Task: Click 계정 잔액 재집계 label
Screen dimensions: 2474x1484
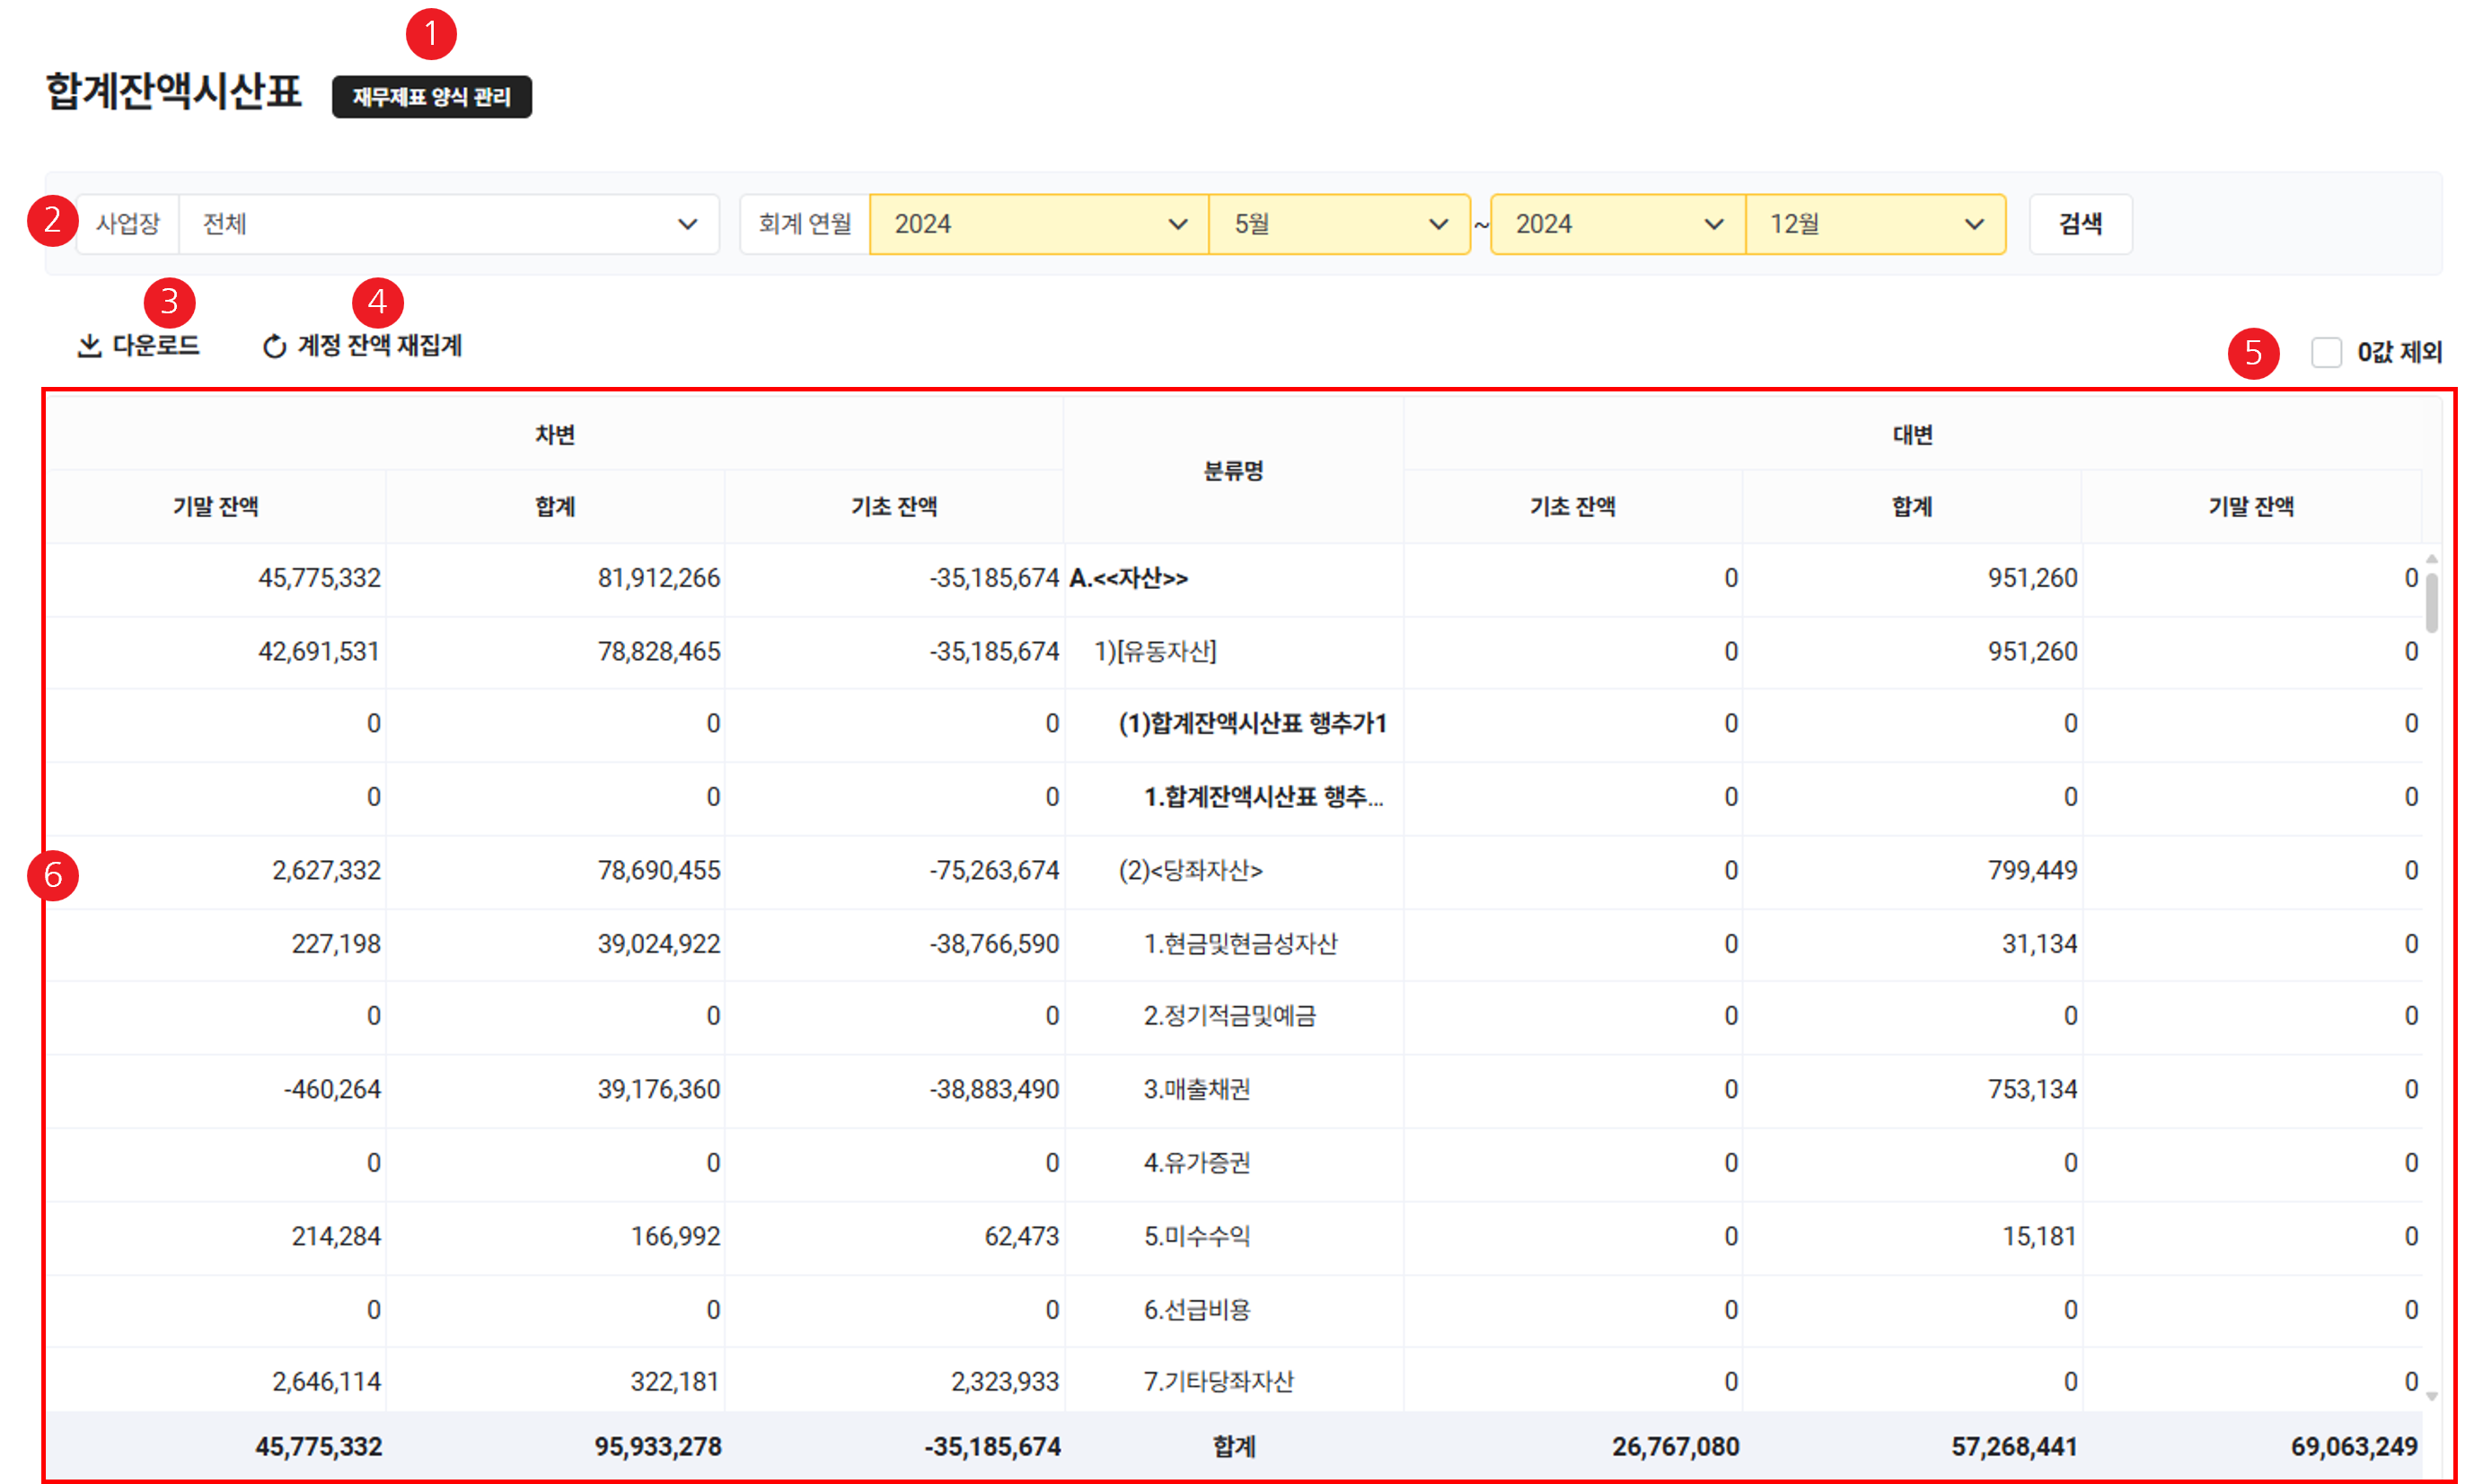Action: click(380, 346)
